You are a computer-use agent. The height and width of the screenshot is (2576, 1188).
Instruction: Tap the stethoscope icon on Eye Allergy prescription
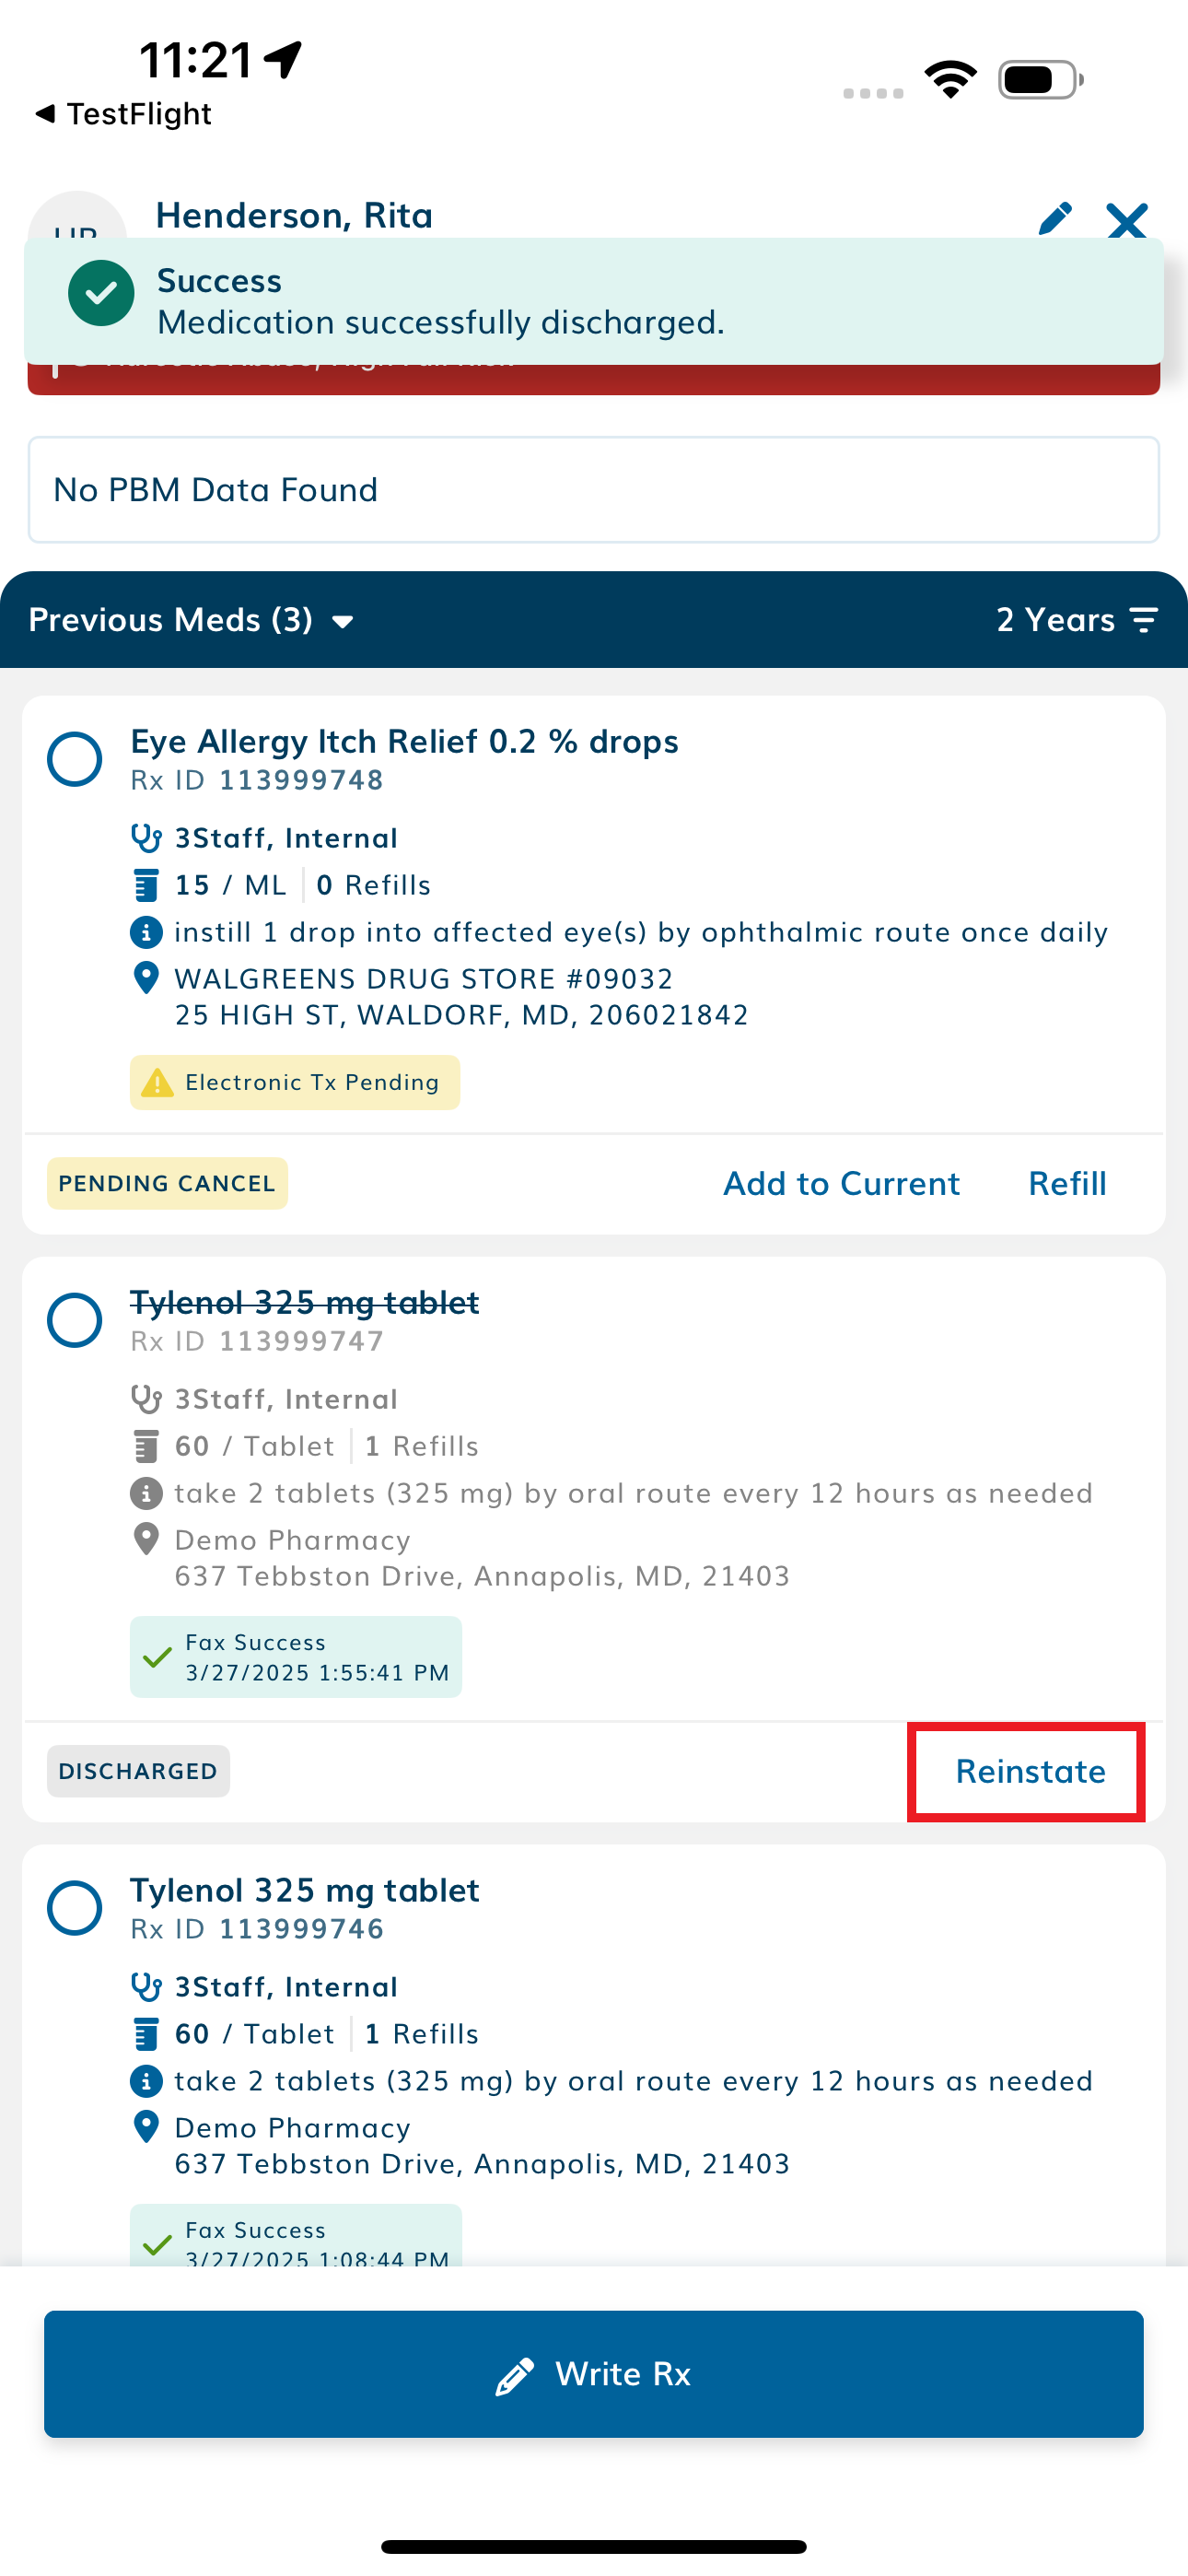point(146,838)
